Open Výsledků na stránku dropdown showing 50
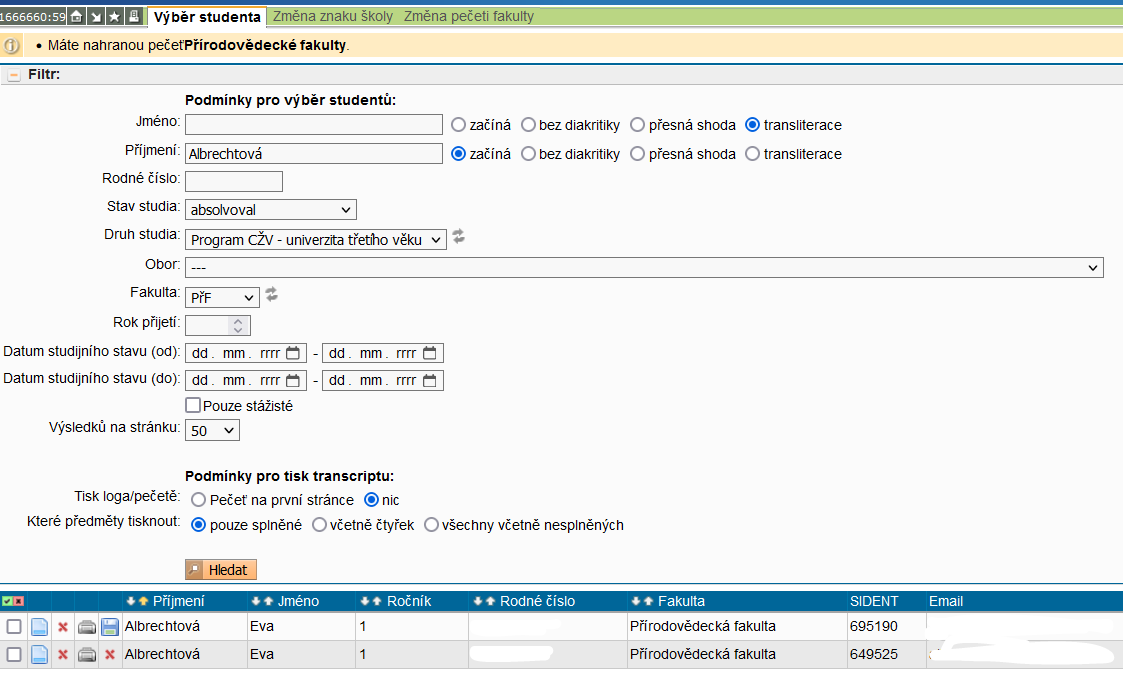The width and height of the screenshot is (1123, 674). pyautogui.click(x=212, y=430)
